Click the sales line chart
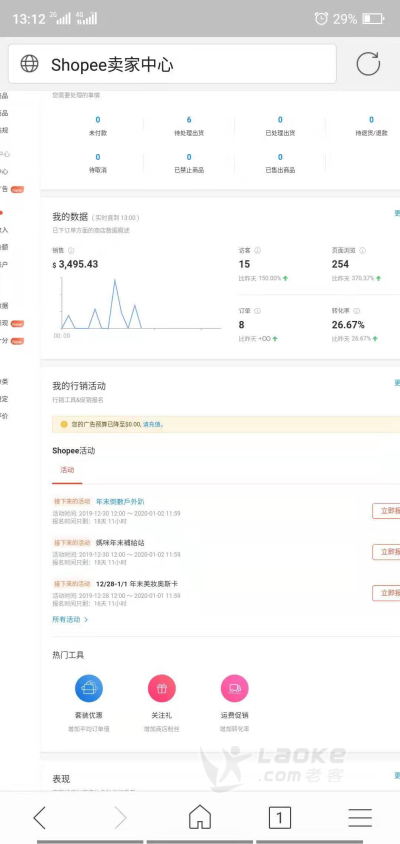The height and width of the screenshot is (844, 400). [141, 304]
